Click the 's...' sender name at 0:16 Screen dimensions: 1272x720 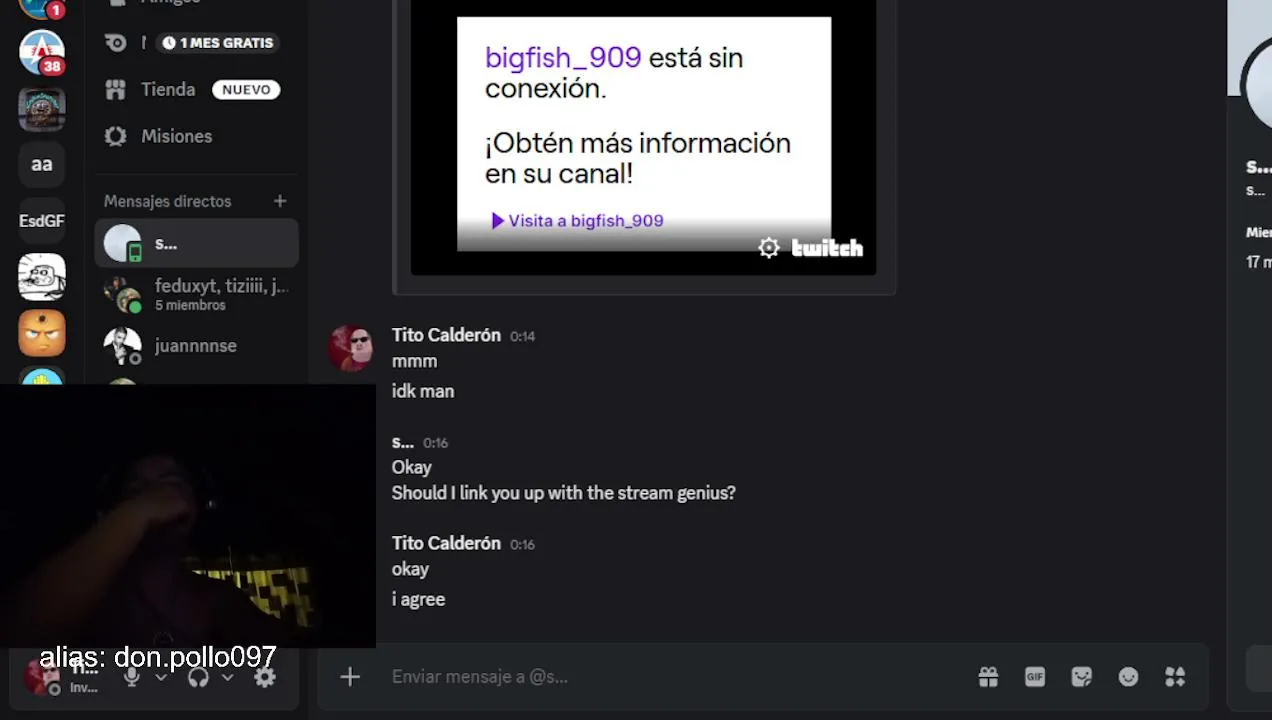point(403,442)
